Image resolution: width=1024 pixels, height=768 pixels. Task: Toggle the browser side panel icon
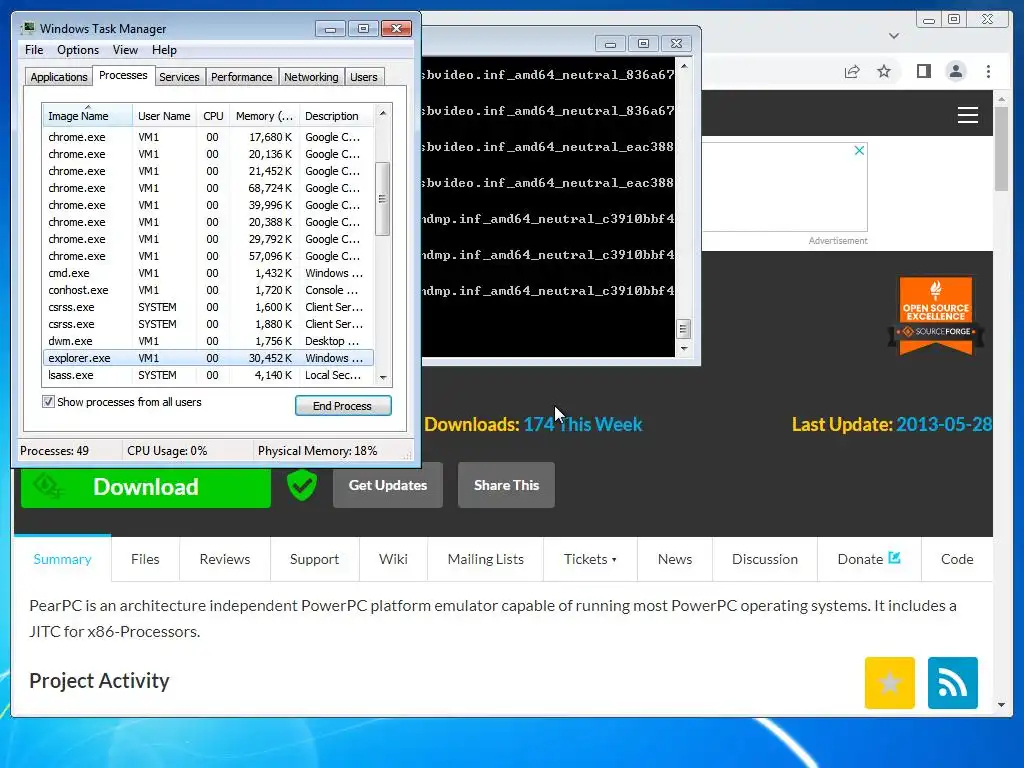tap(923, 71)
